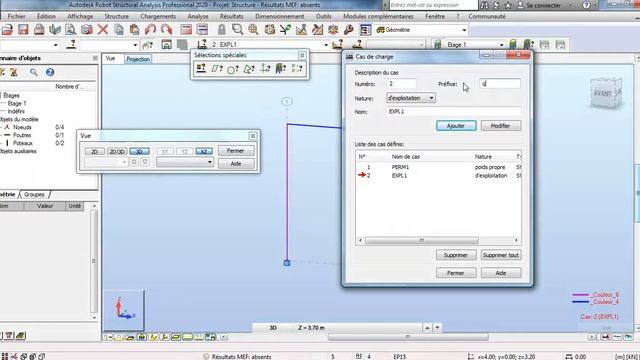Click the Préfixe input field

[500, 84]
